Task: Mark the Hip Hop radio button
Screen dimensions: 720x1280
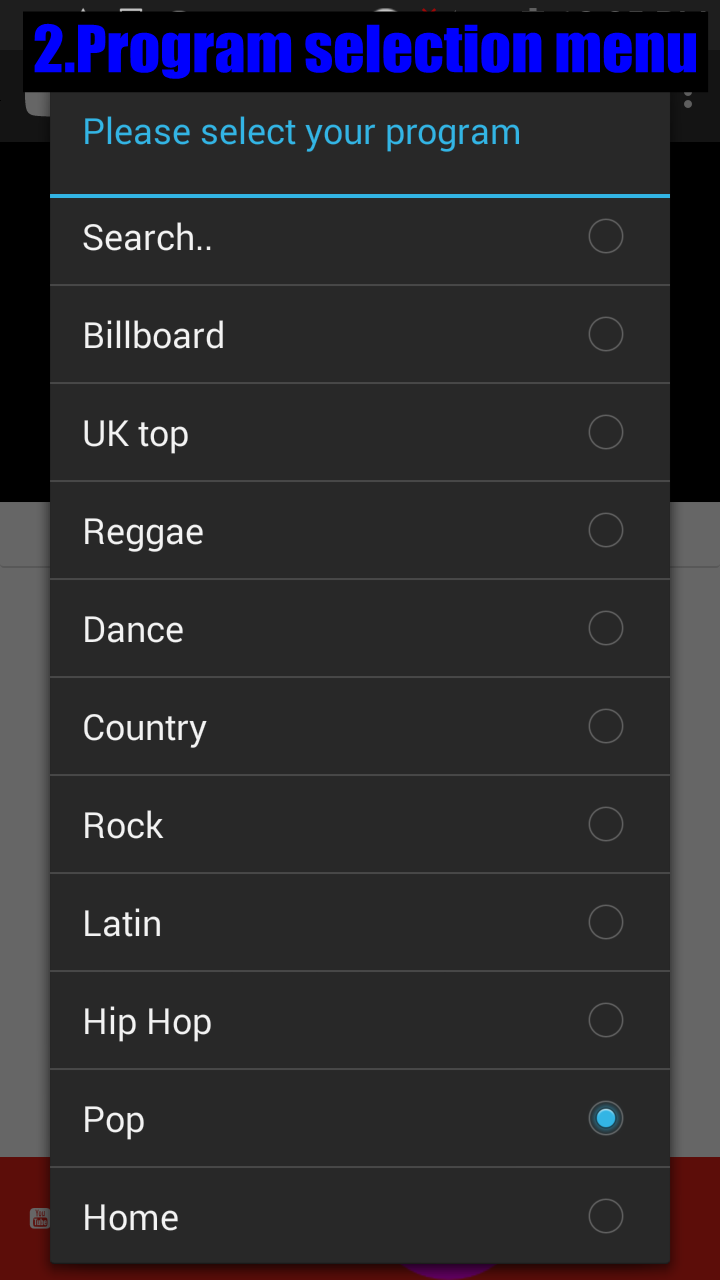Action: coord(605,1021)
